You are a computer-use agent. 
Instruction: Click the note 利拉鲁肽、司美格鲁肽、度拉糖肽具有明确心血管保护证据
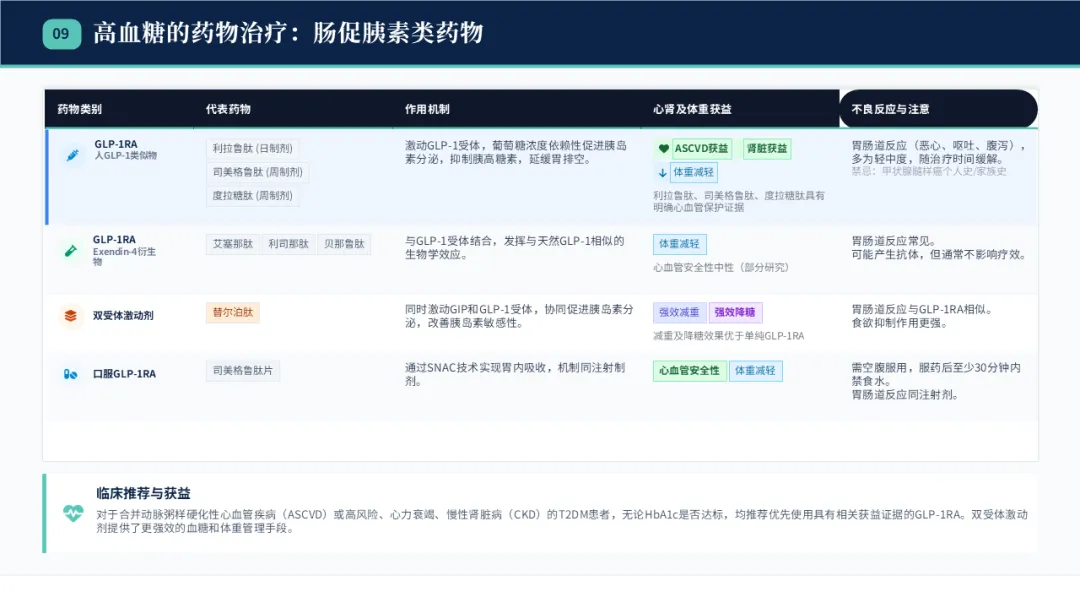(738, 201)
